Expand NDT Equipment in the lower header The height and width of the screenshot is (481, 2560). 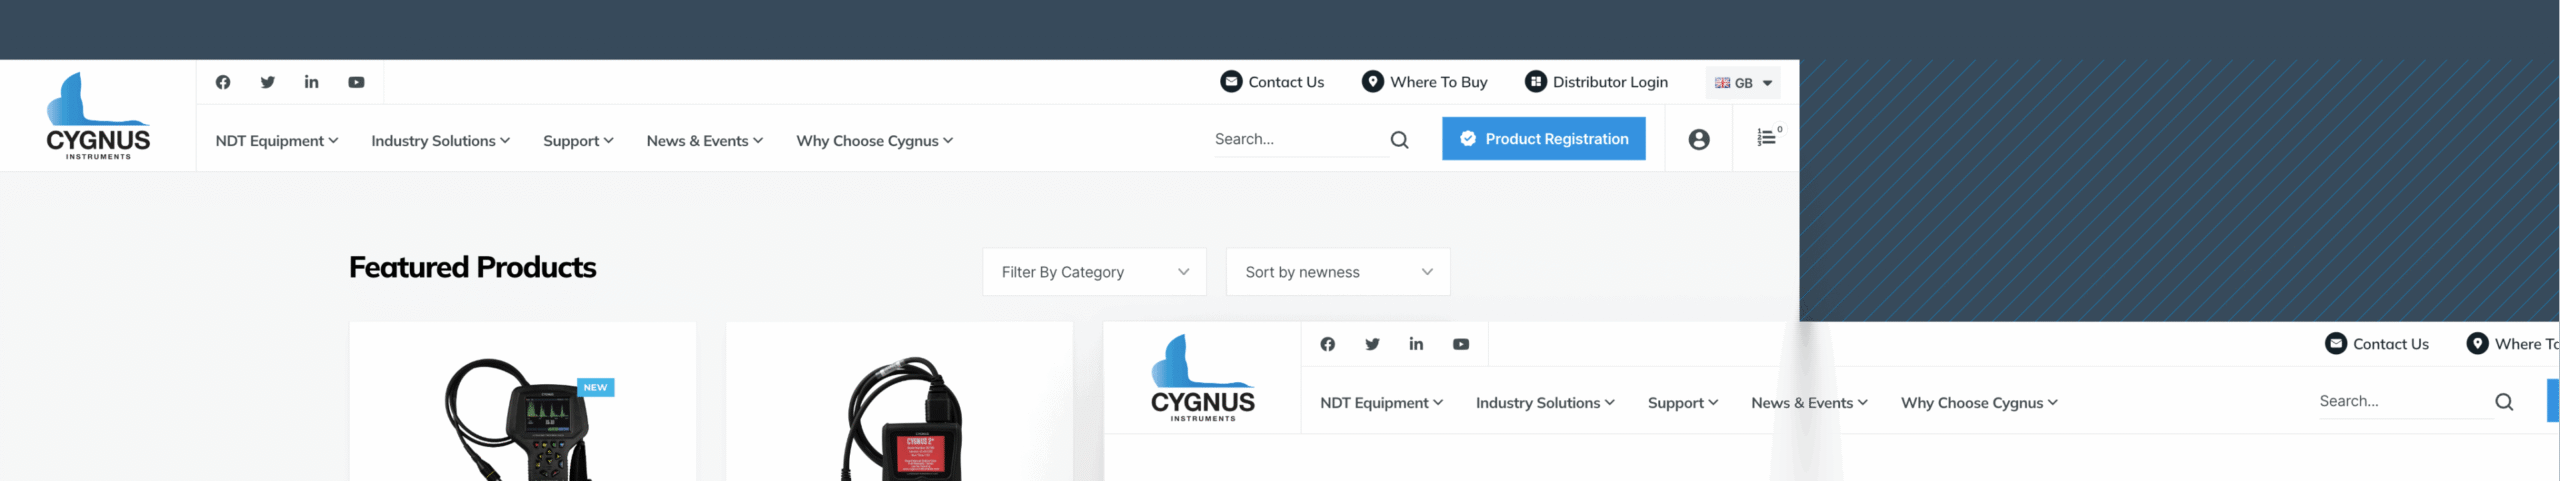tap(1381, 403)
